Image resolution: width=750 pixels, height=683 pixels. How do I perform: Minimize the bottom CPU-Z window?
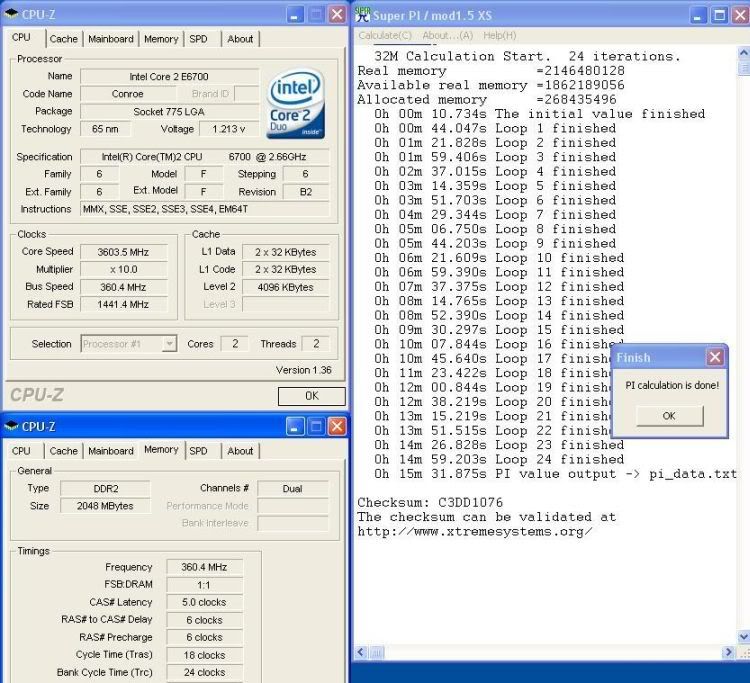point(294,426)
